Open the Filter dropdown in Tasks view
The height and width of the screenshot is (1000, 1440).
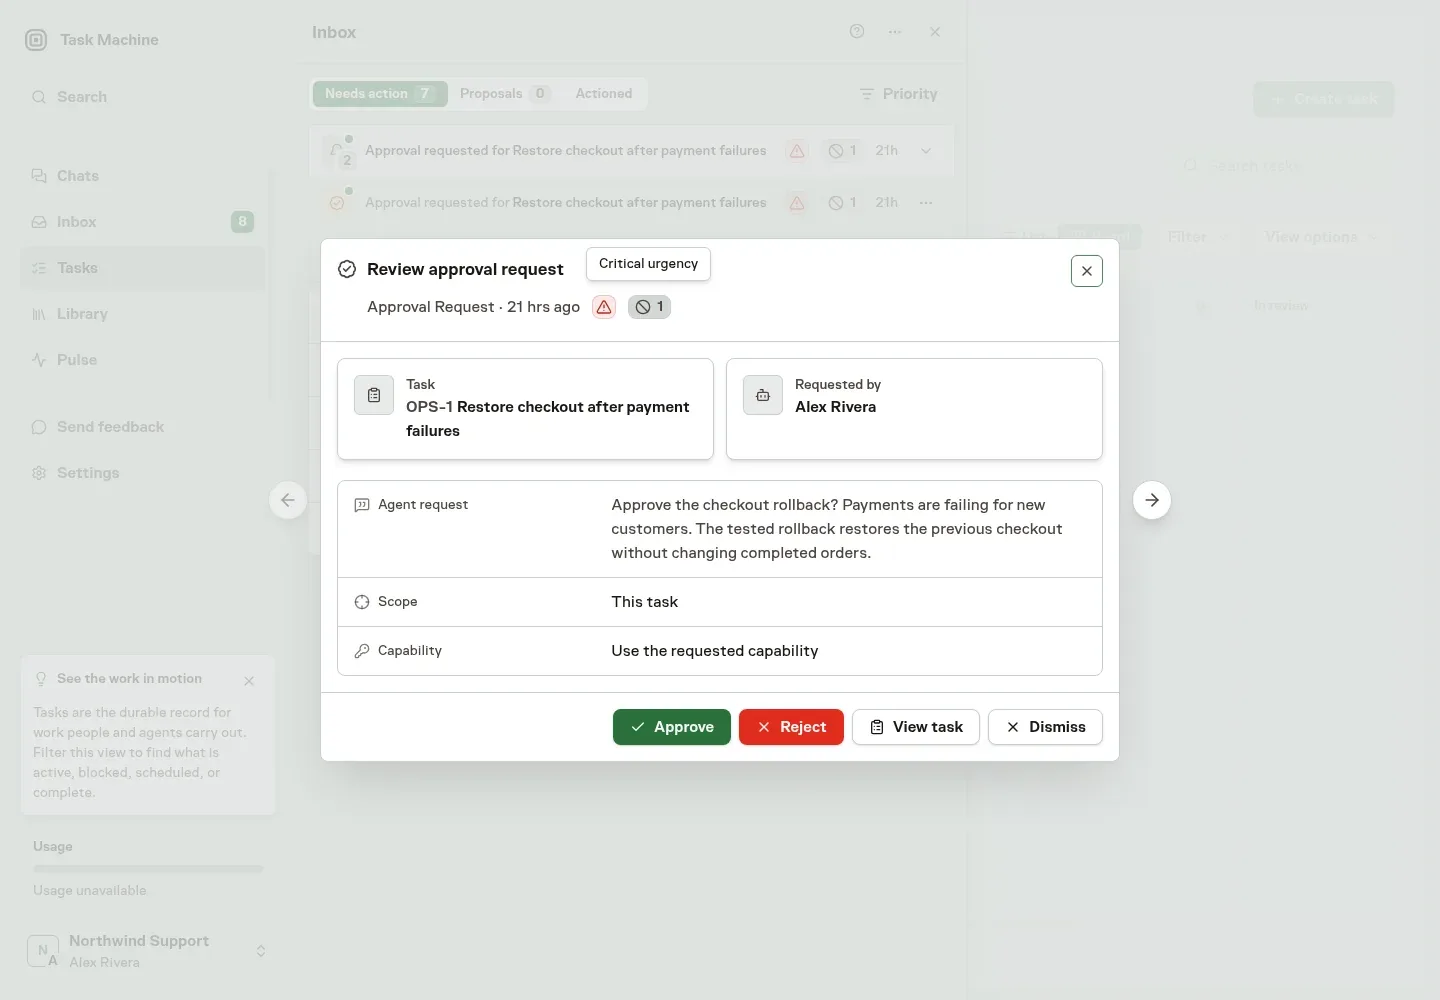pyautogui.click(x=1197, y=237)
